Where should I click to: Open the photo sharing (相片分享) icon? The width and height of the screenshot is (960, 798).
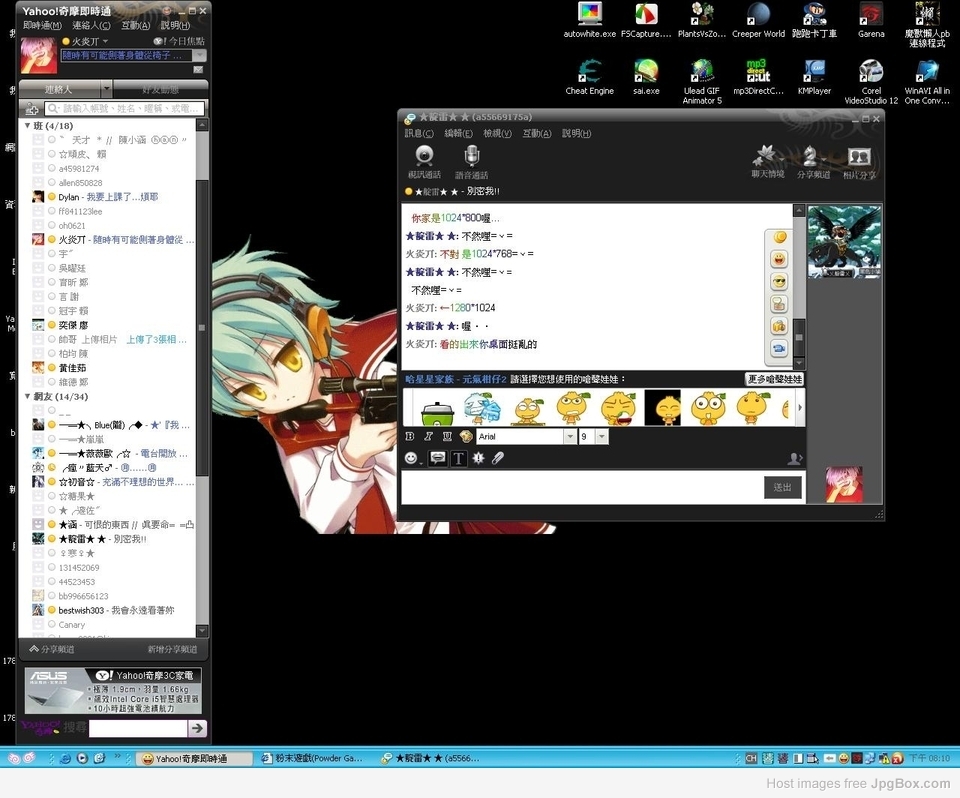tap(858, 162)
